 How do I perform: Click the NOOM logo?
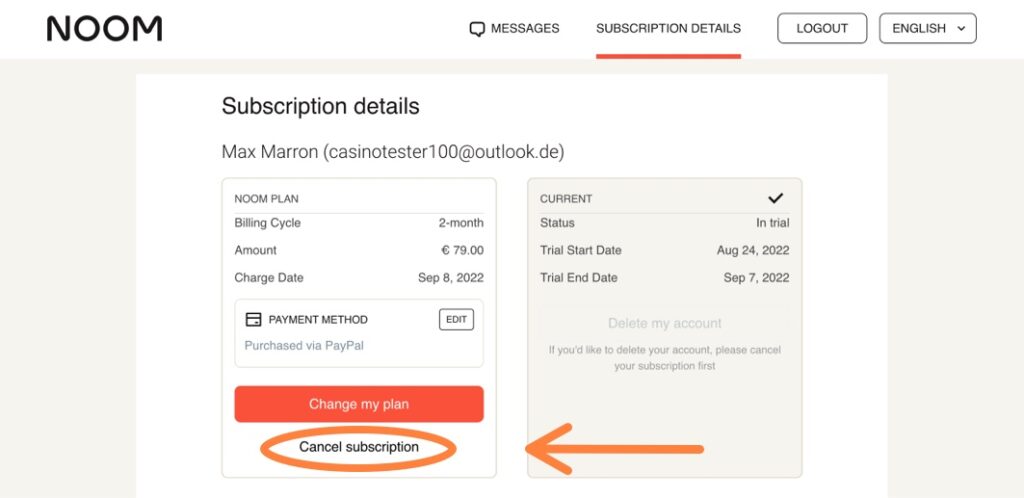point(104,29)
